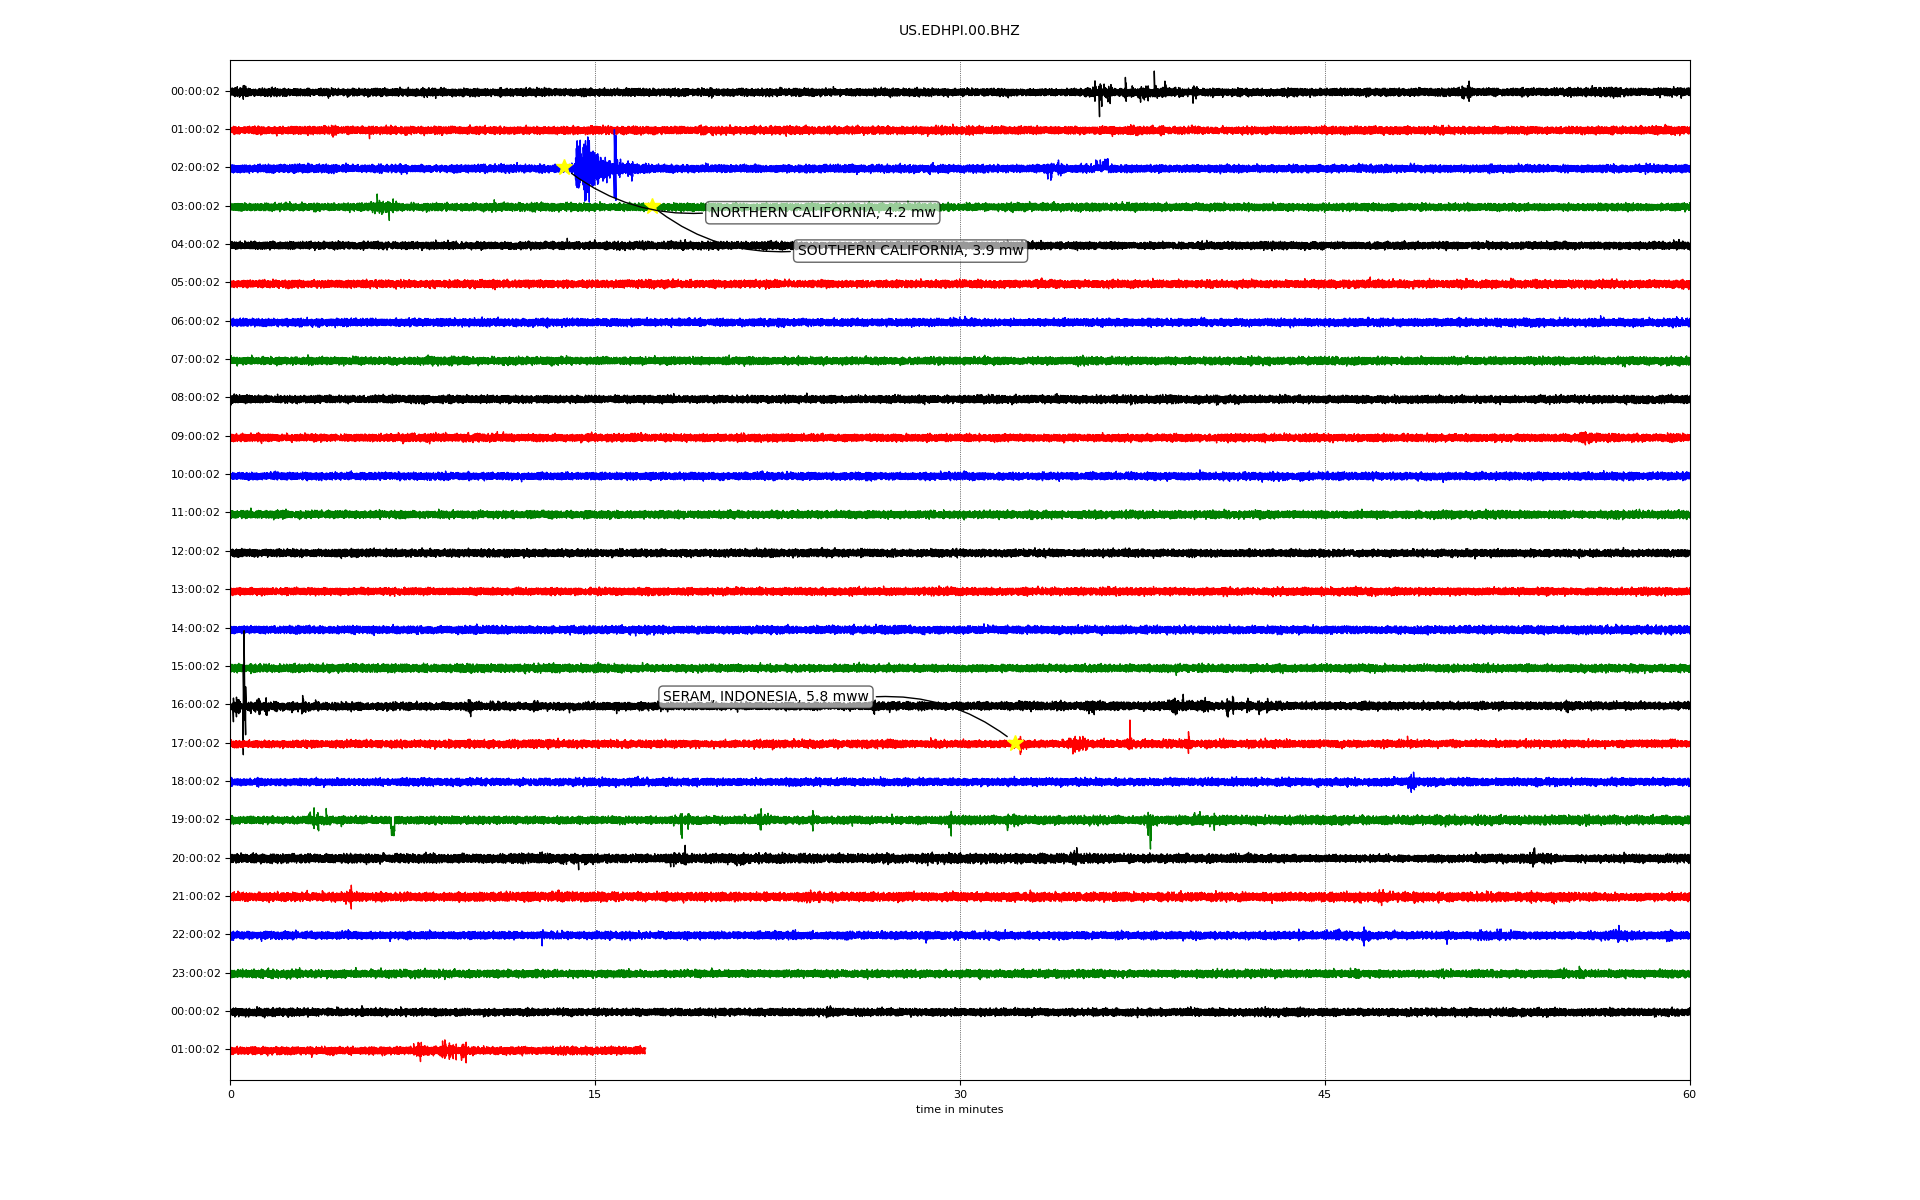Screen dimensions: 1920x1200
Task: Click the yellow star on the 17:00:02 trace
Action: (x=1015, y=743)
